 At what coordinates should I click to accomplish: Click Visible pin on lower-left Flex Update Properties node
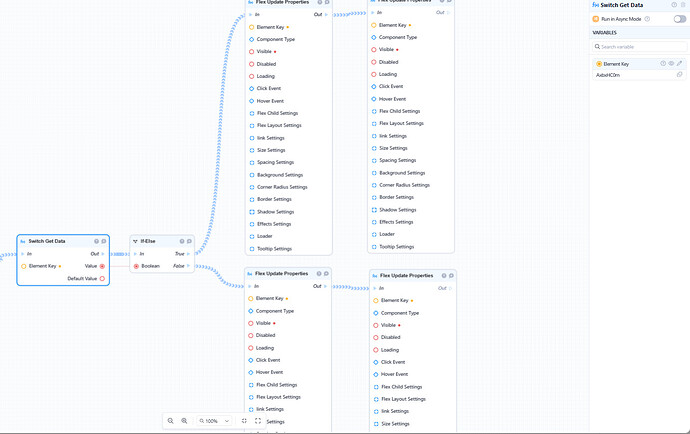click(x=251, y=324)
